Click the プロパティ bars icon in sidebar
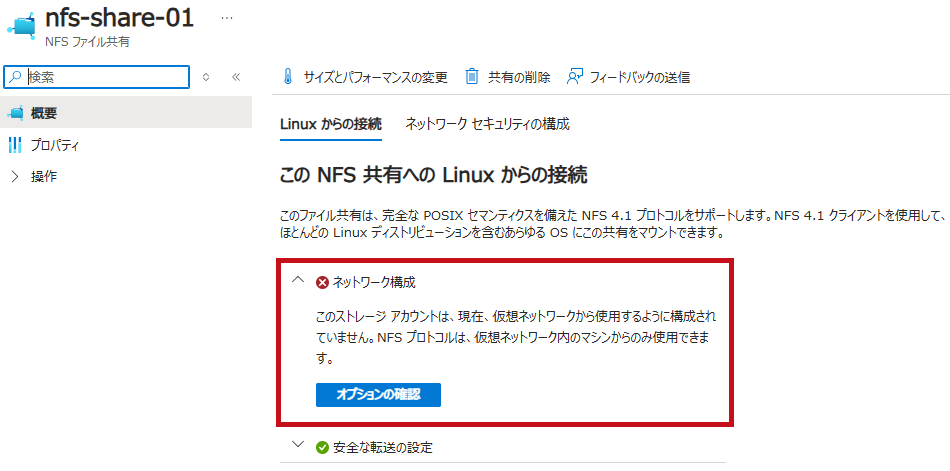The width and height of the screenshot is (950, 471). tap(15, 145)
